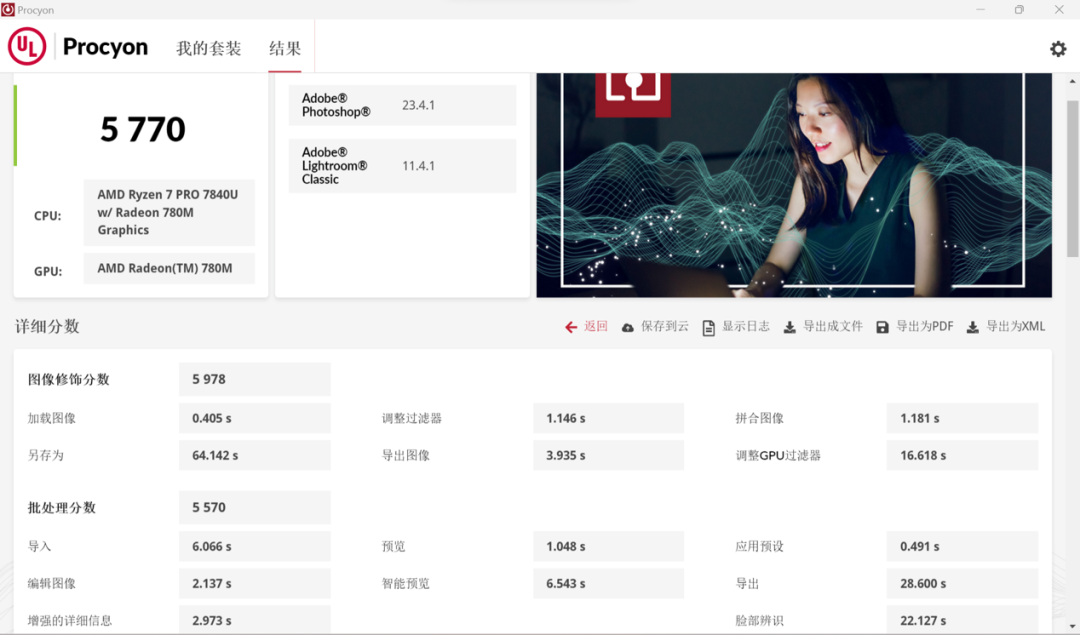The height and width of the screenshot is (635, 1080).
Task: Click the Adobe Photoshop version 23.4.1
Action: coord(418,105)
